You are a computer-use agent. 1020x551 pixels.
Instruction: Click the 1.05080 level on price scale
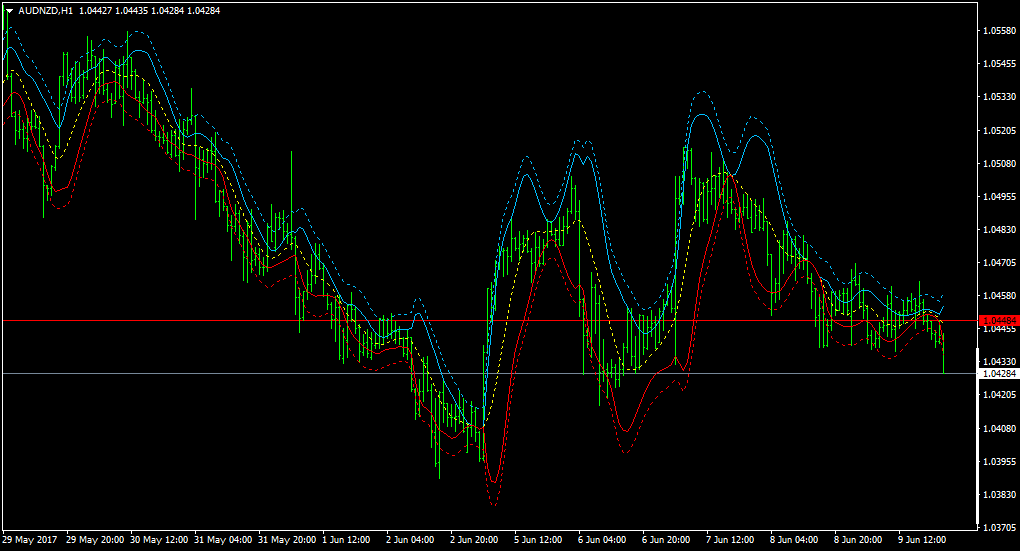click(x=999, y=163)
